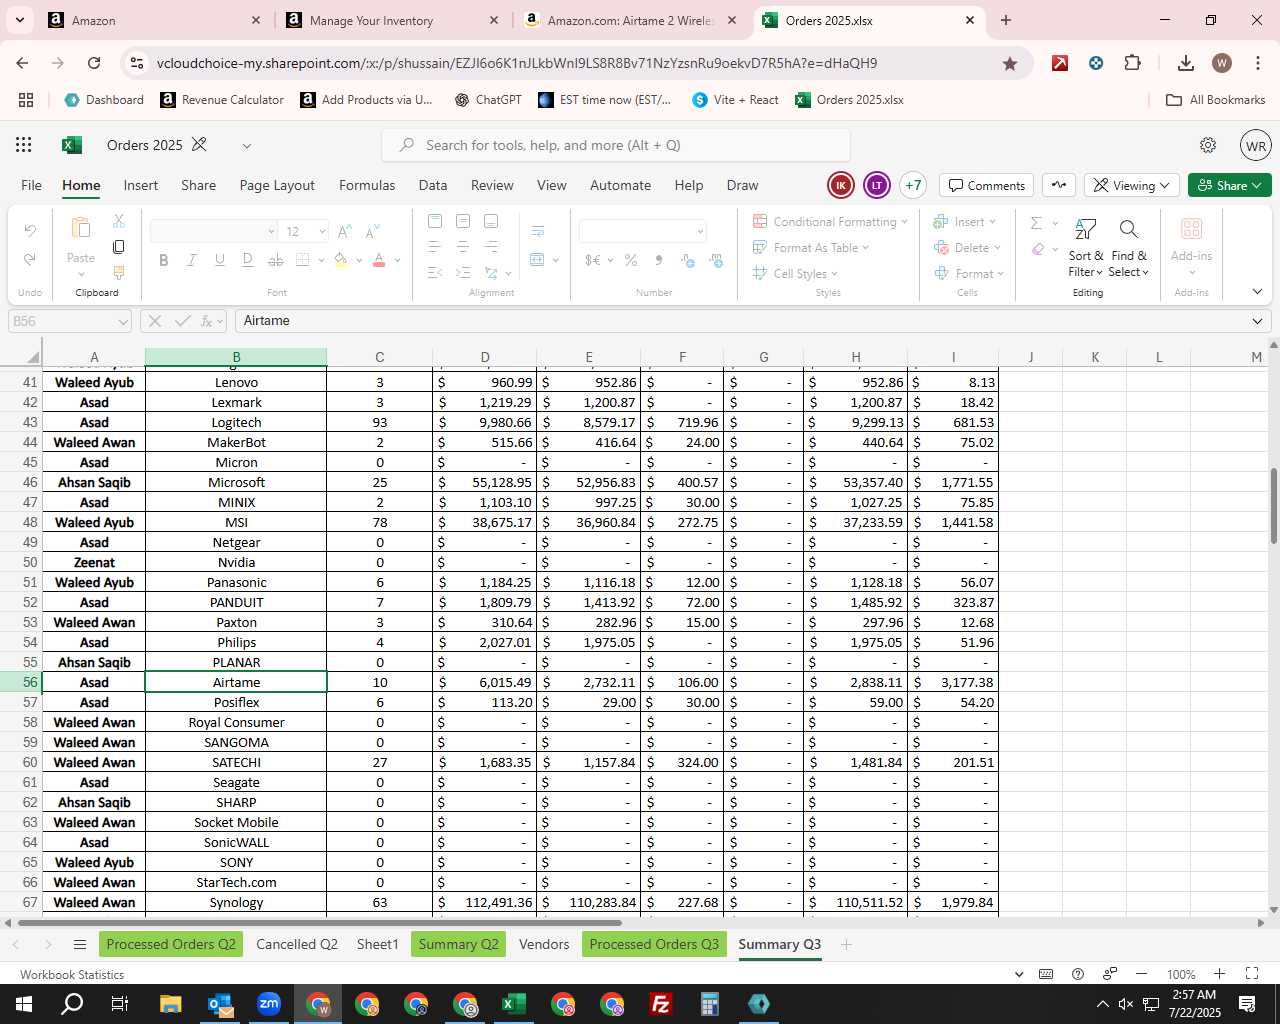Click the Copy icon in Clipboard
Viewport: 1280px width, 1024px height.
click(119, 247)
